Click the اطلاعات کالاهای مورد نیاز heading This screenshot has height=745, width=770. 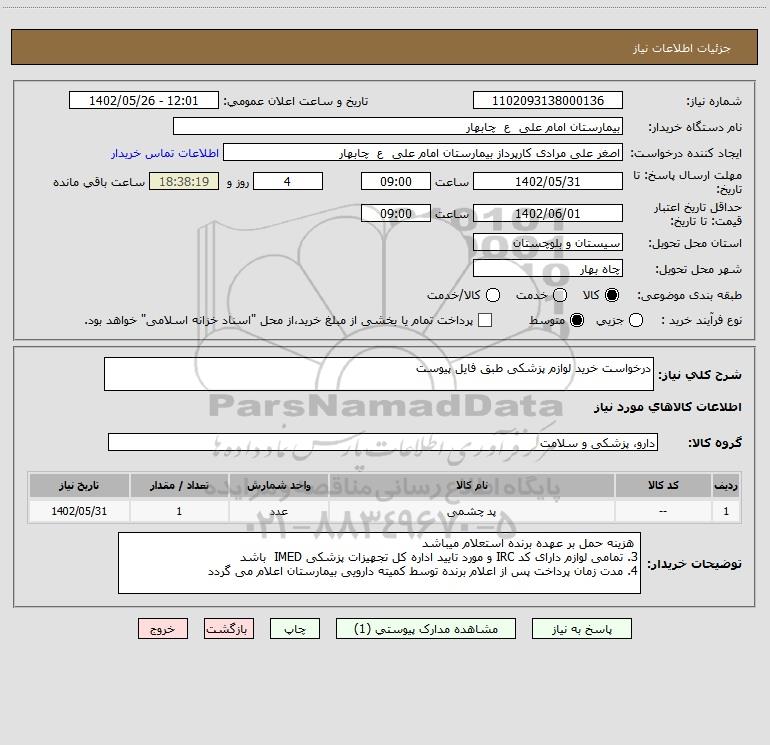[668, 407]
